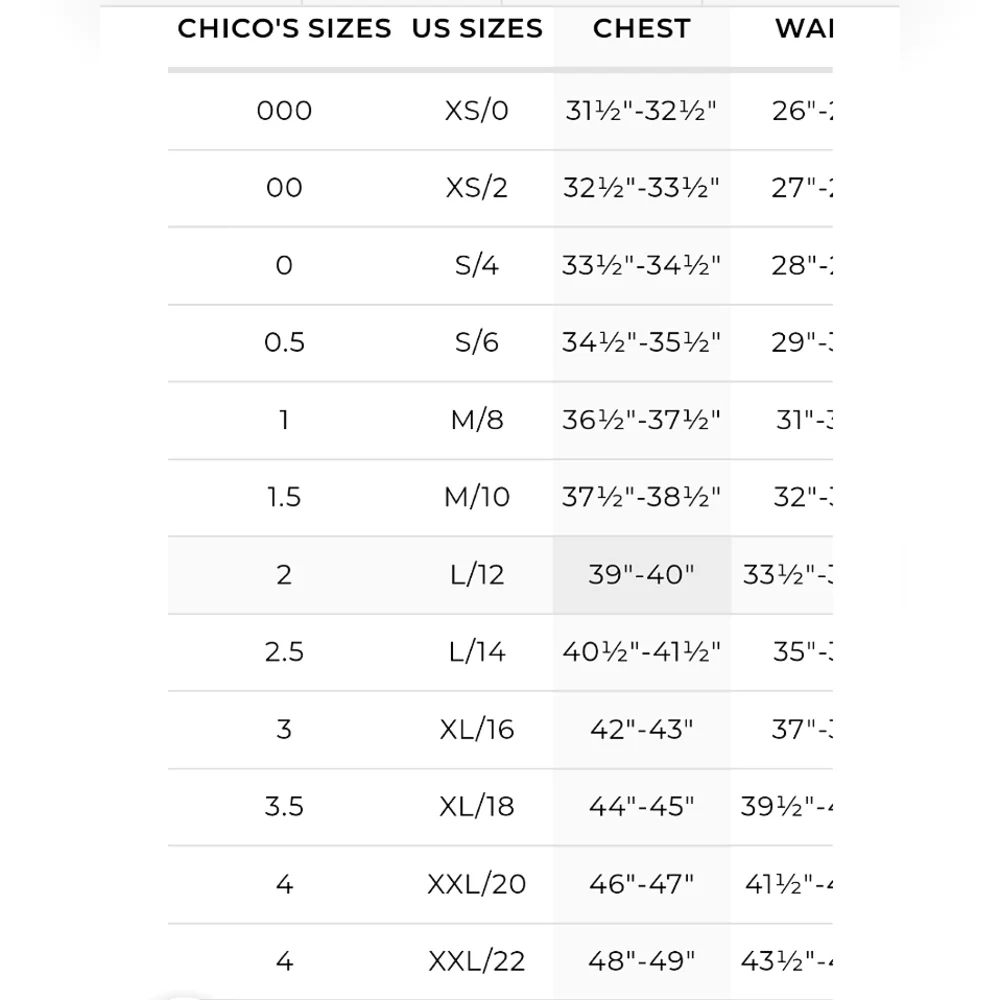The image size is (1000, 1000).
Task: Click the XXL/20 US size cell
Action: pos(476,884)
